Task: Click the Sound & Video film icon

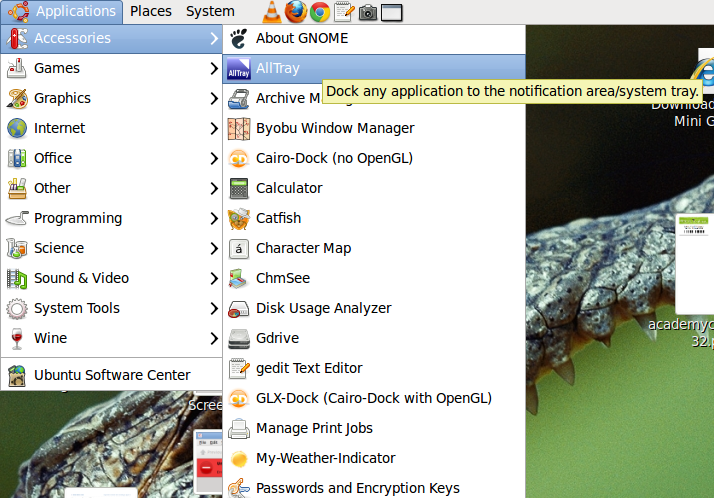Action: pos(17,279)
